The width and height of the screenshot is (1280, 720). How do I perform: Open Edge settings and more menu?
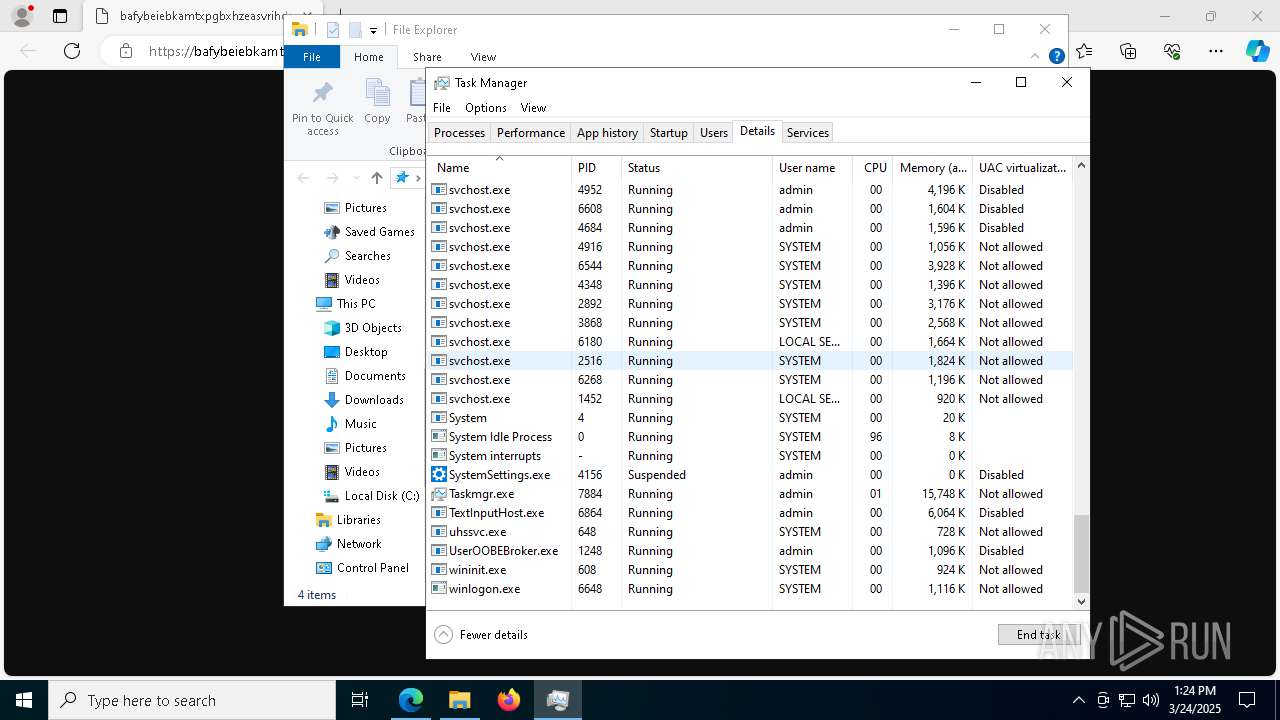(x=1216, y=51)
